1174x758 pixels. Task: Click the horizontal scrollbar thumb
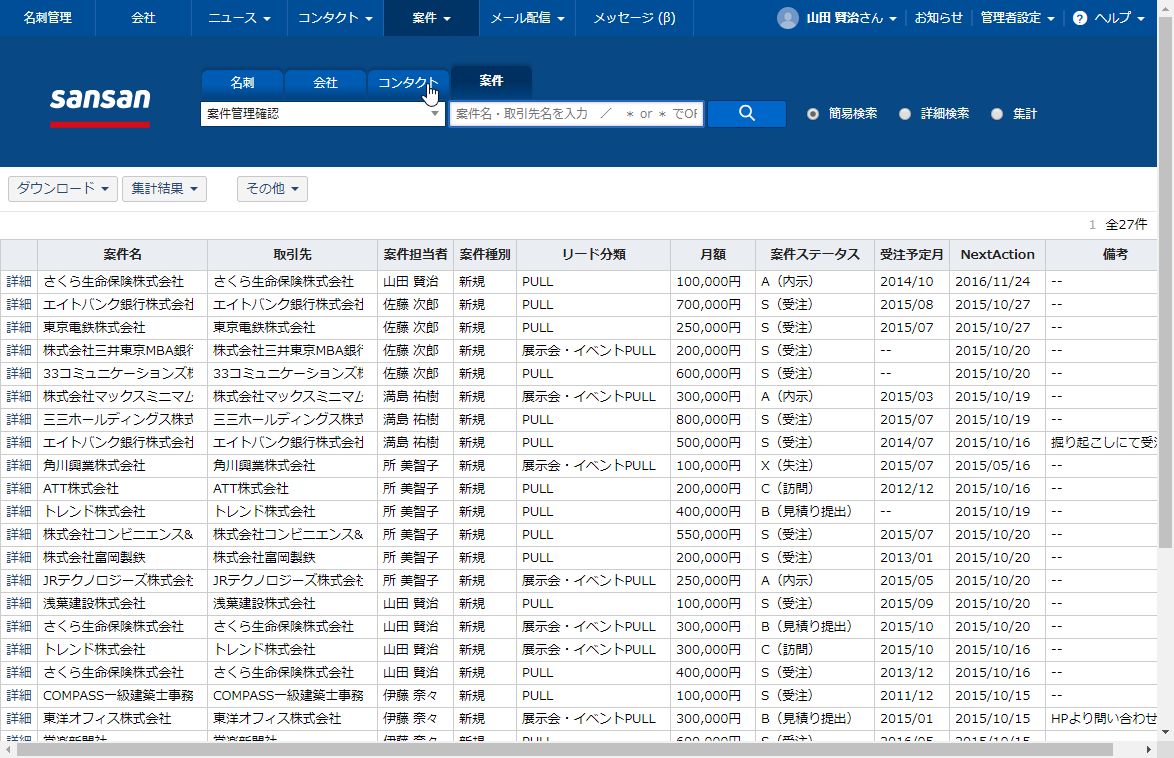[x=563, y=750]
